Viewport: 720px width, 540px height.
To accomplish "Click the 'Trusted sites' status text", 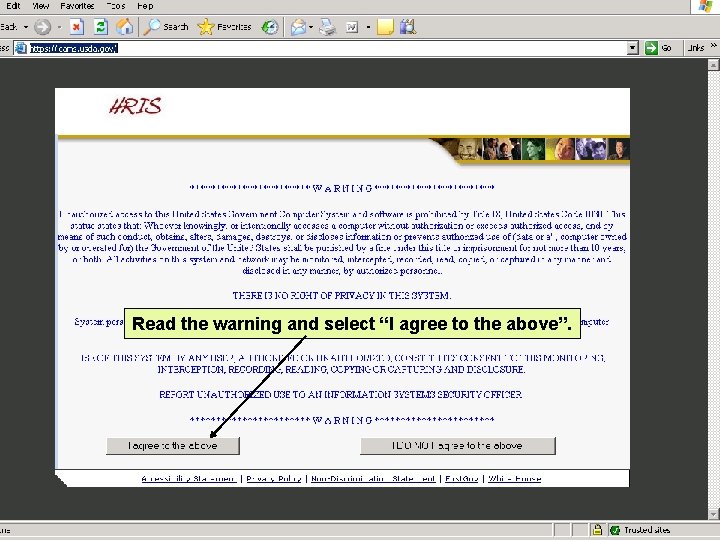I will pos(647,530).
